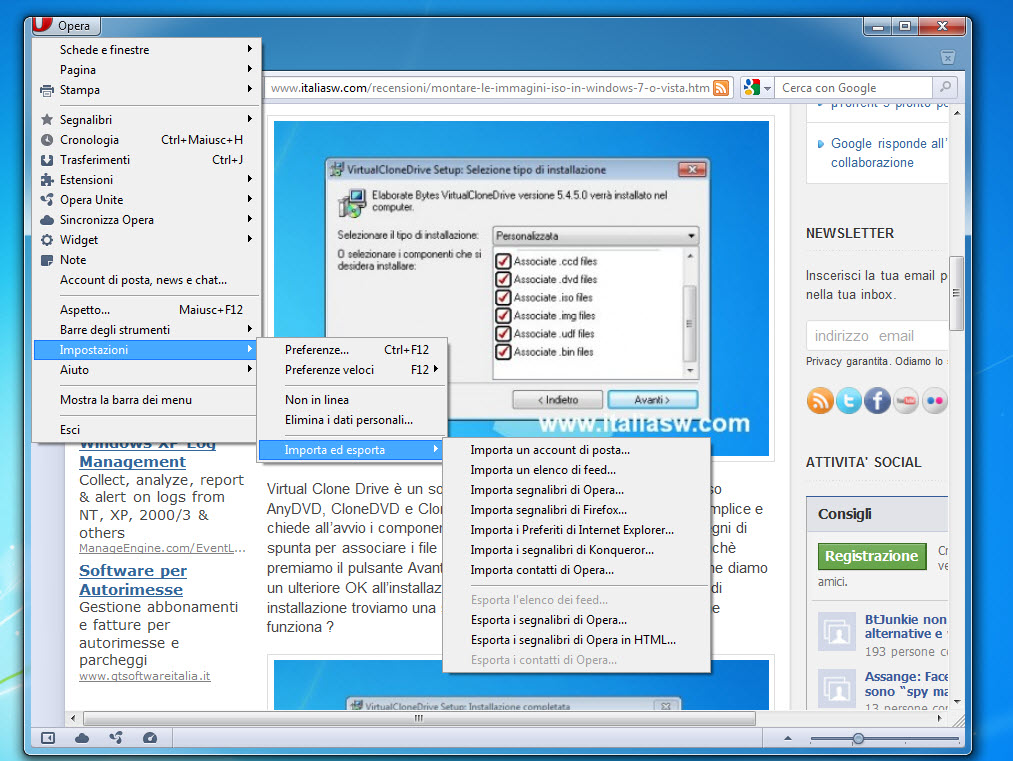Click the Facebook social icon
This screenshot has height=761, width=1013.
(877, 401)
